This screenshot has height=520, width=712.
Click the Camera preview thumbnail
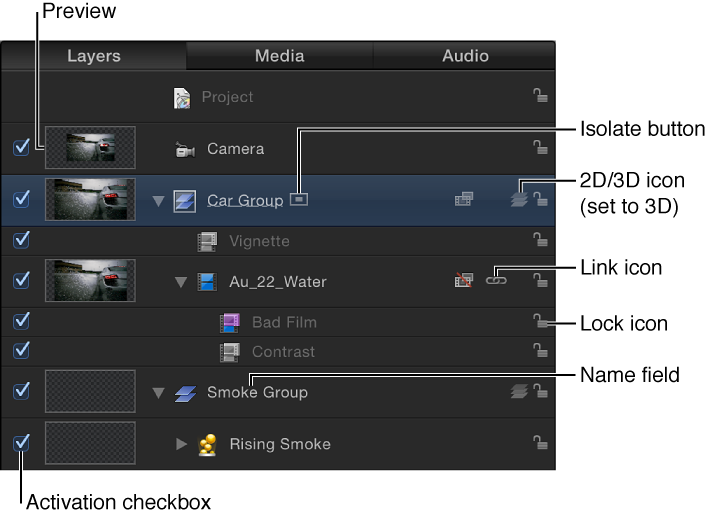pyautogui.click(x=90, y=148)
